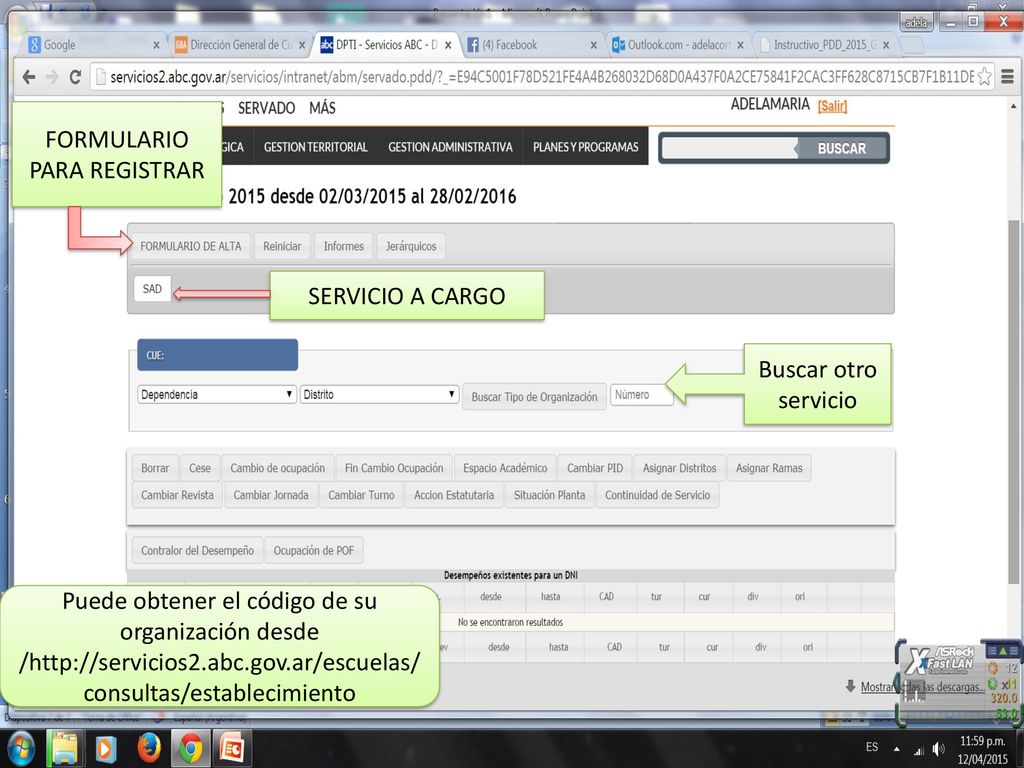Click the Salir logout link
The height and width of the screenshot is (768, 1024).
point(832,106)
